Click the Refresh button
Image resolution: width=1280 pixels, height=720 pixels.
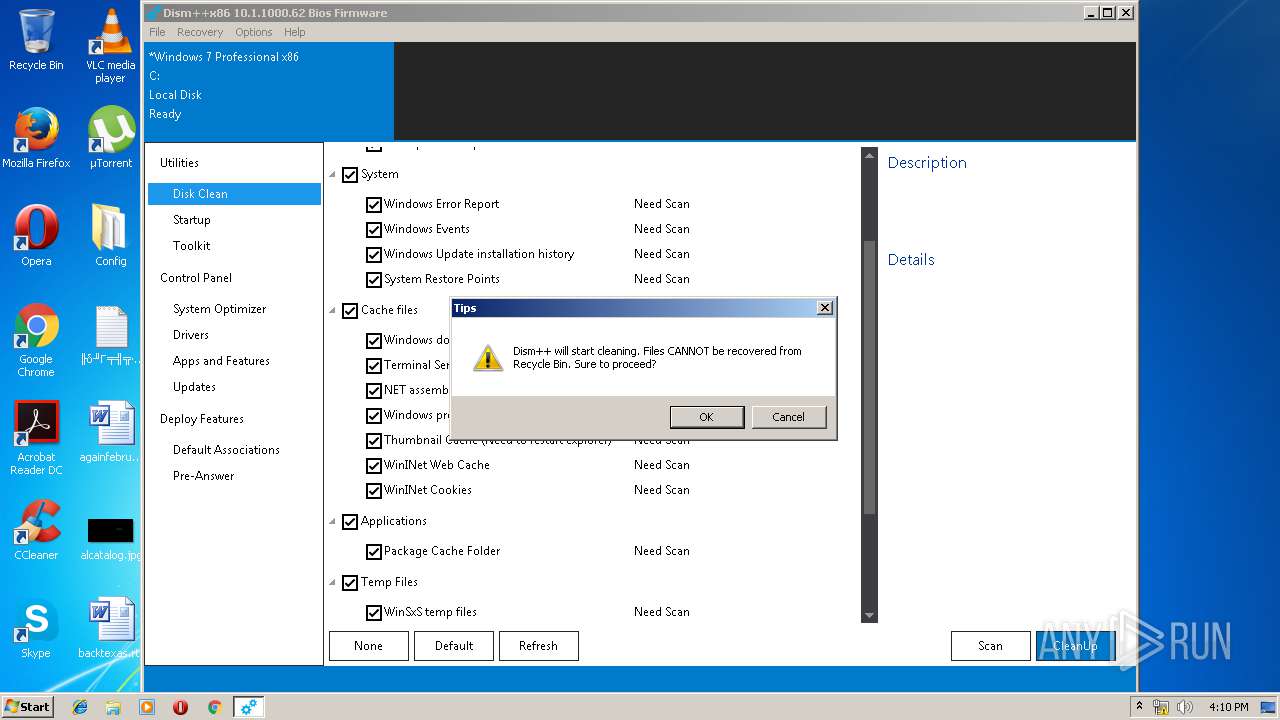538,646
